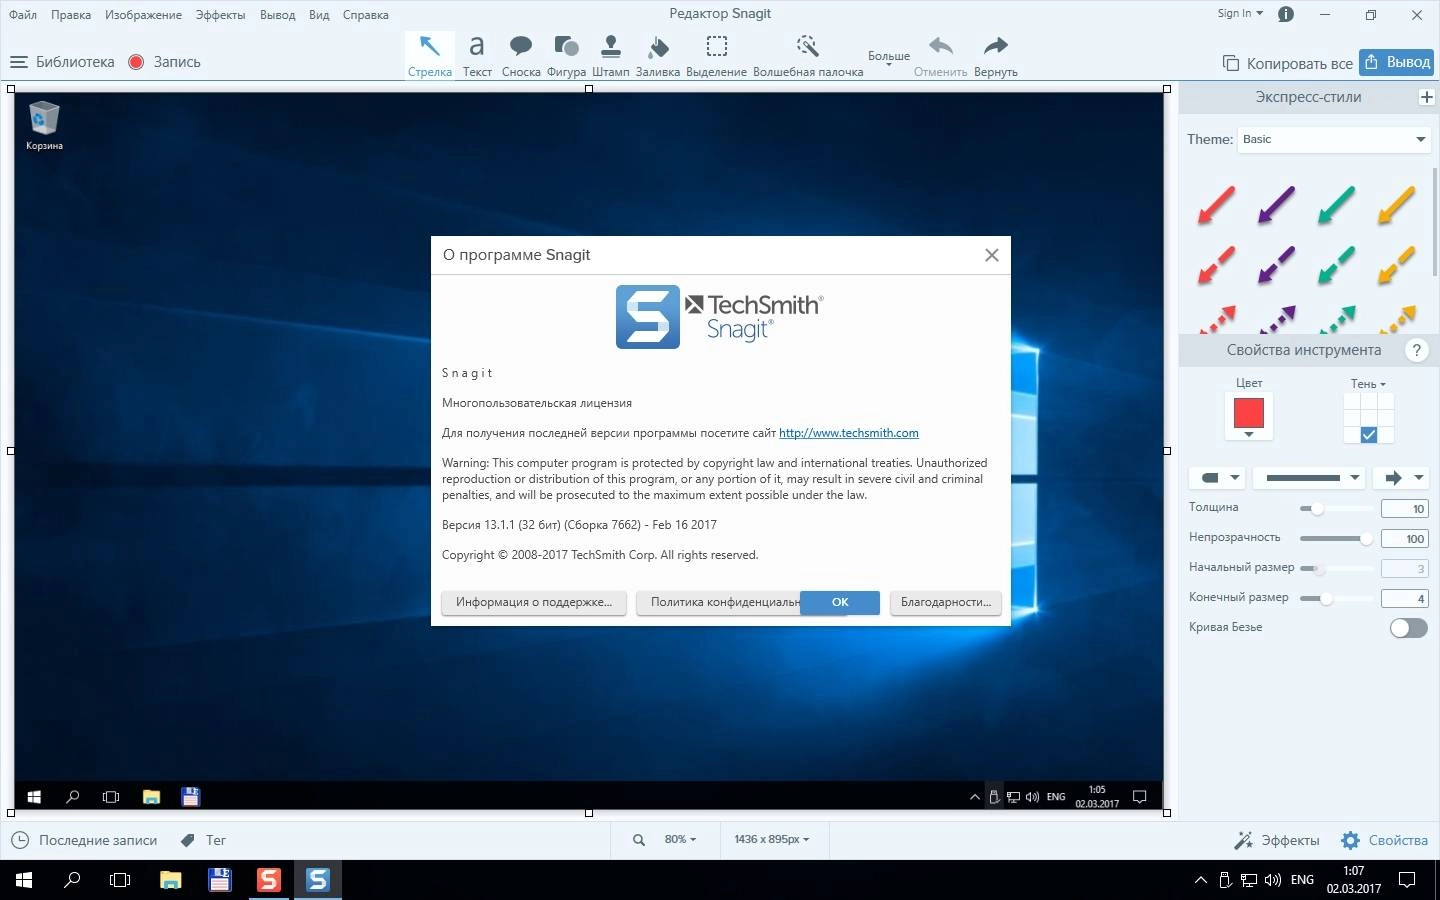Click the blue Вывод share button
Viewport: 1440px width, 900px height.
pos(1397,62)
